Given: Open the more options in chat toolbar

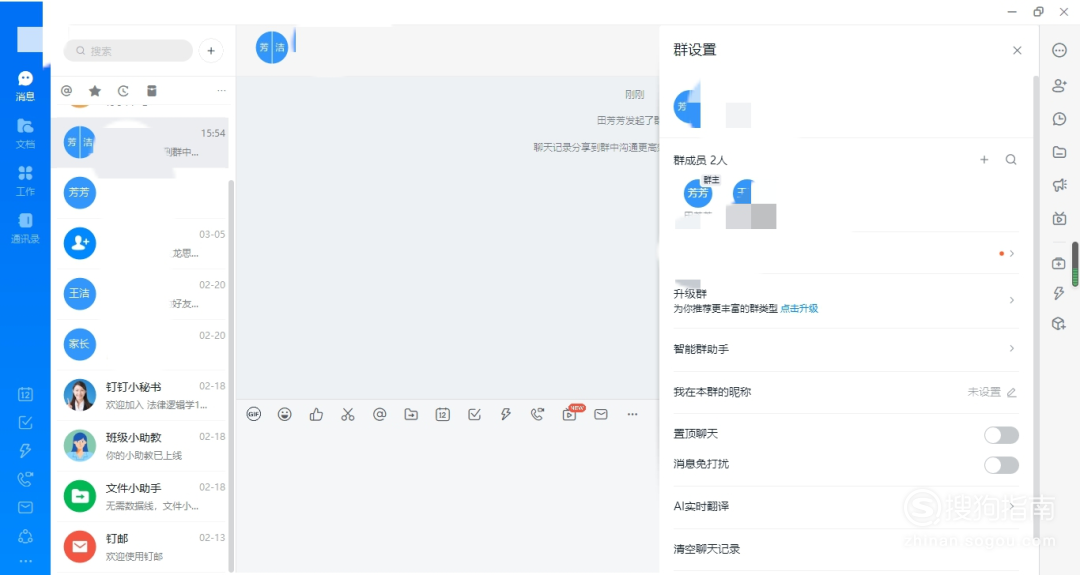Looking at the screenshot, I should pyautogui.click(x=632, y=414).
